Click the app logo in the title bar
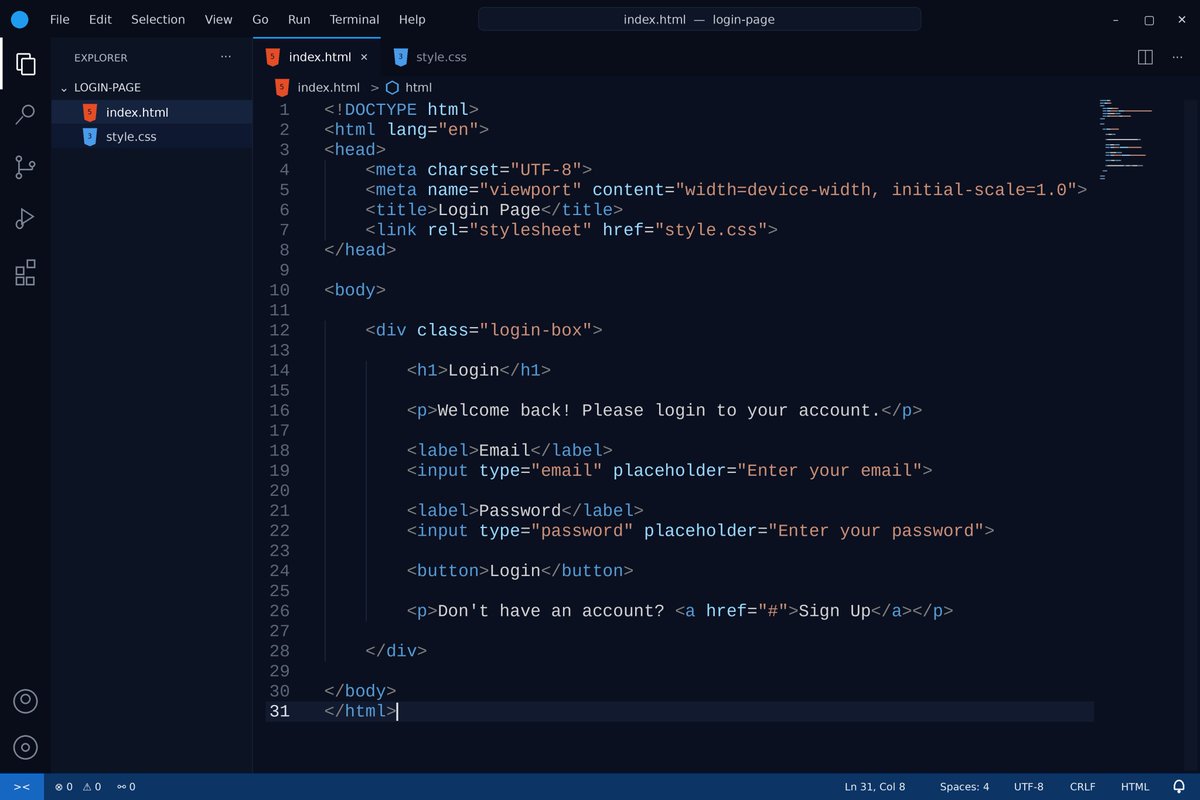The height and width of the screenshot is (800, 1200). 20,19
